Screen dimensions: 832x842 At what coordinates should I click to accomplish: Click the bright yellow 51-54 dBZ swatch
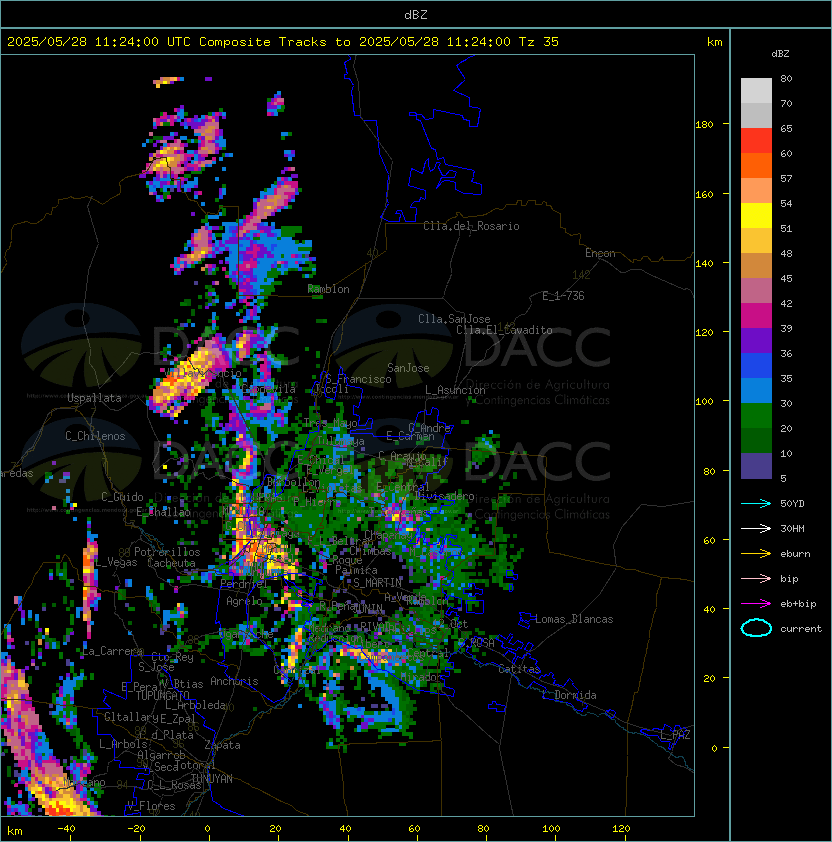756,215
